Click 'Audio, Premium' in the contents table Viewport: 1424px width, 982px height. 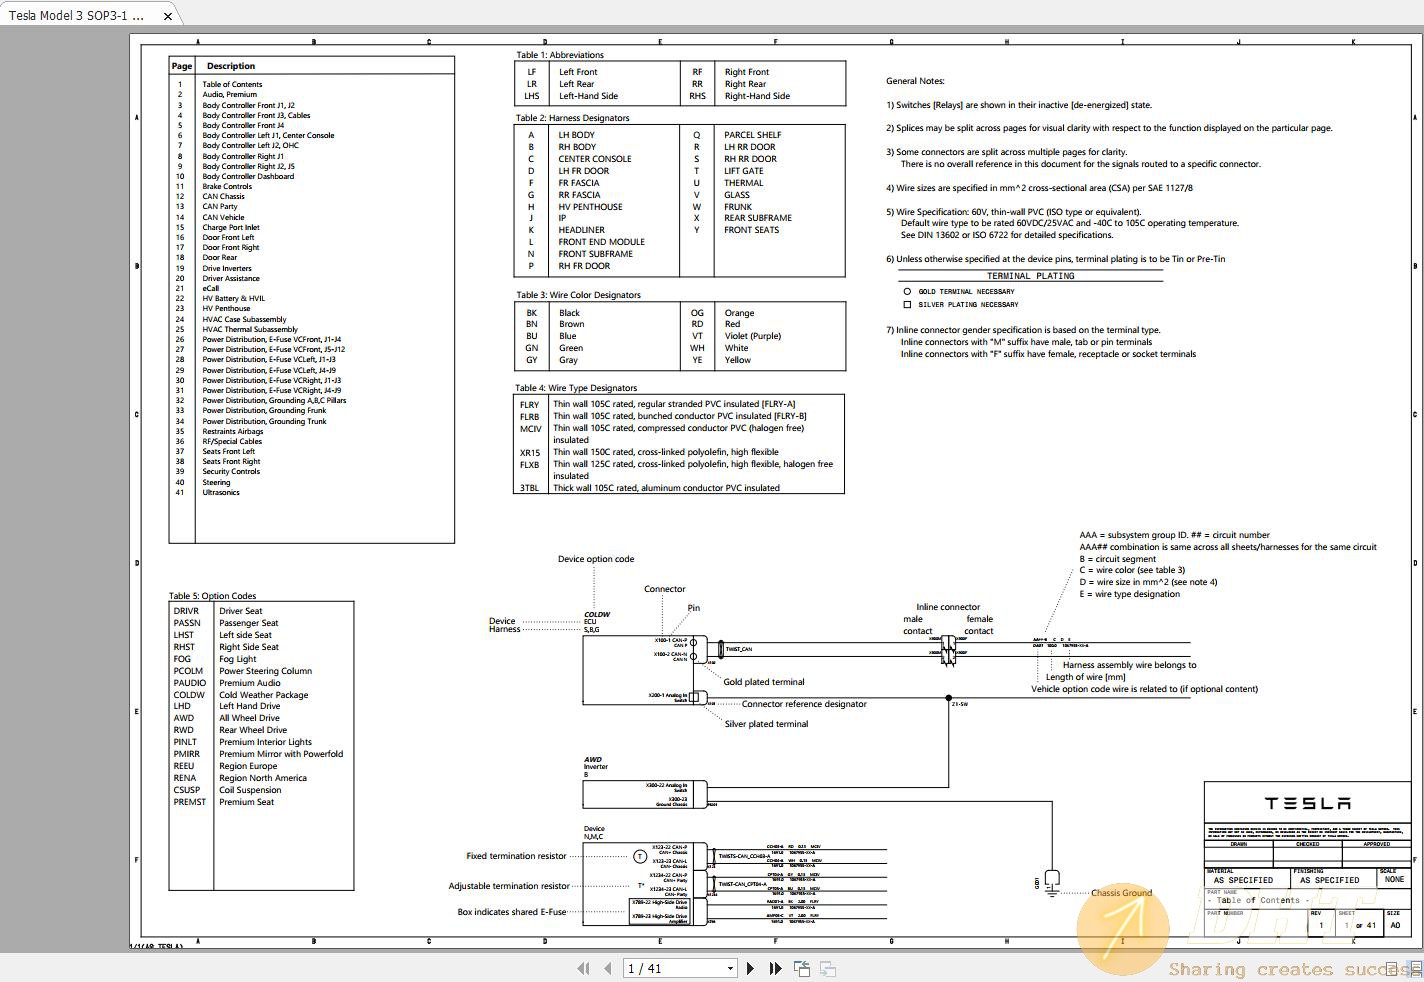click(229, 95)
